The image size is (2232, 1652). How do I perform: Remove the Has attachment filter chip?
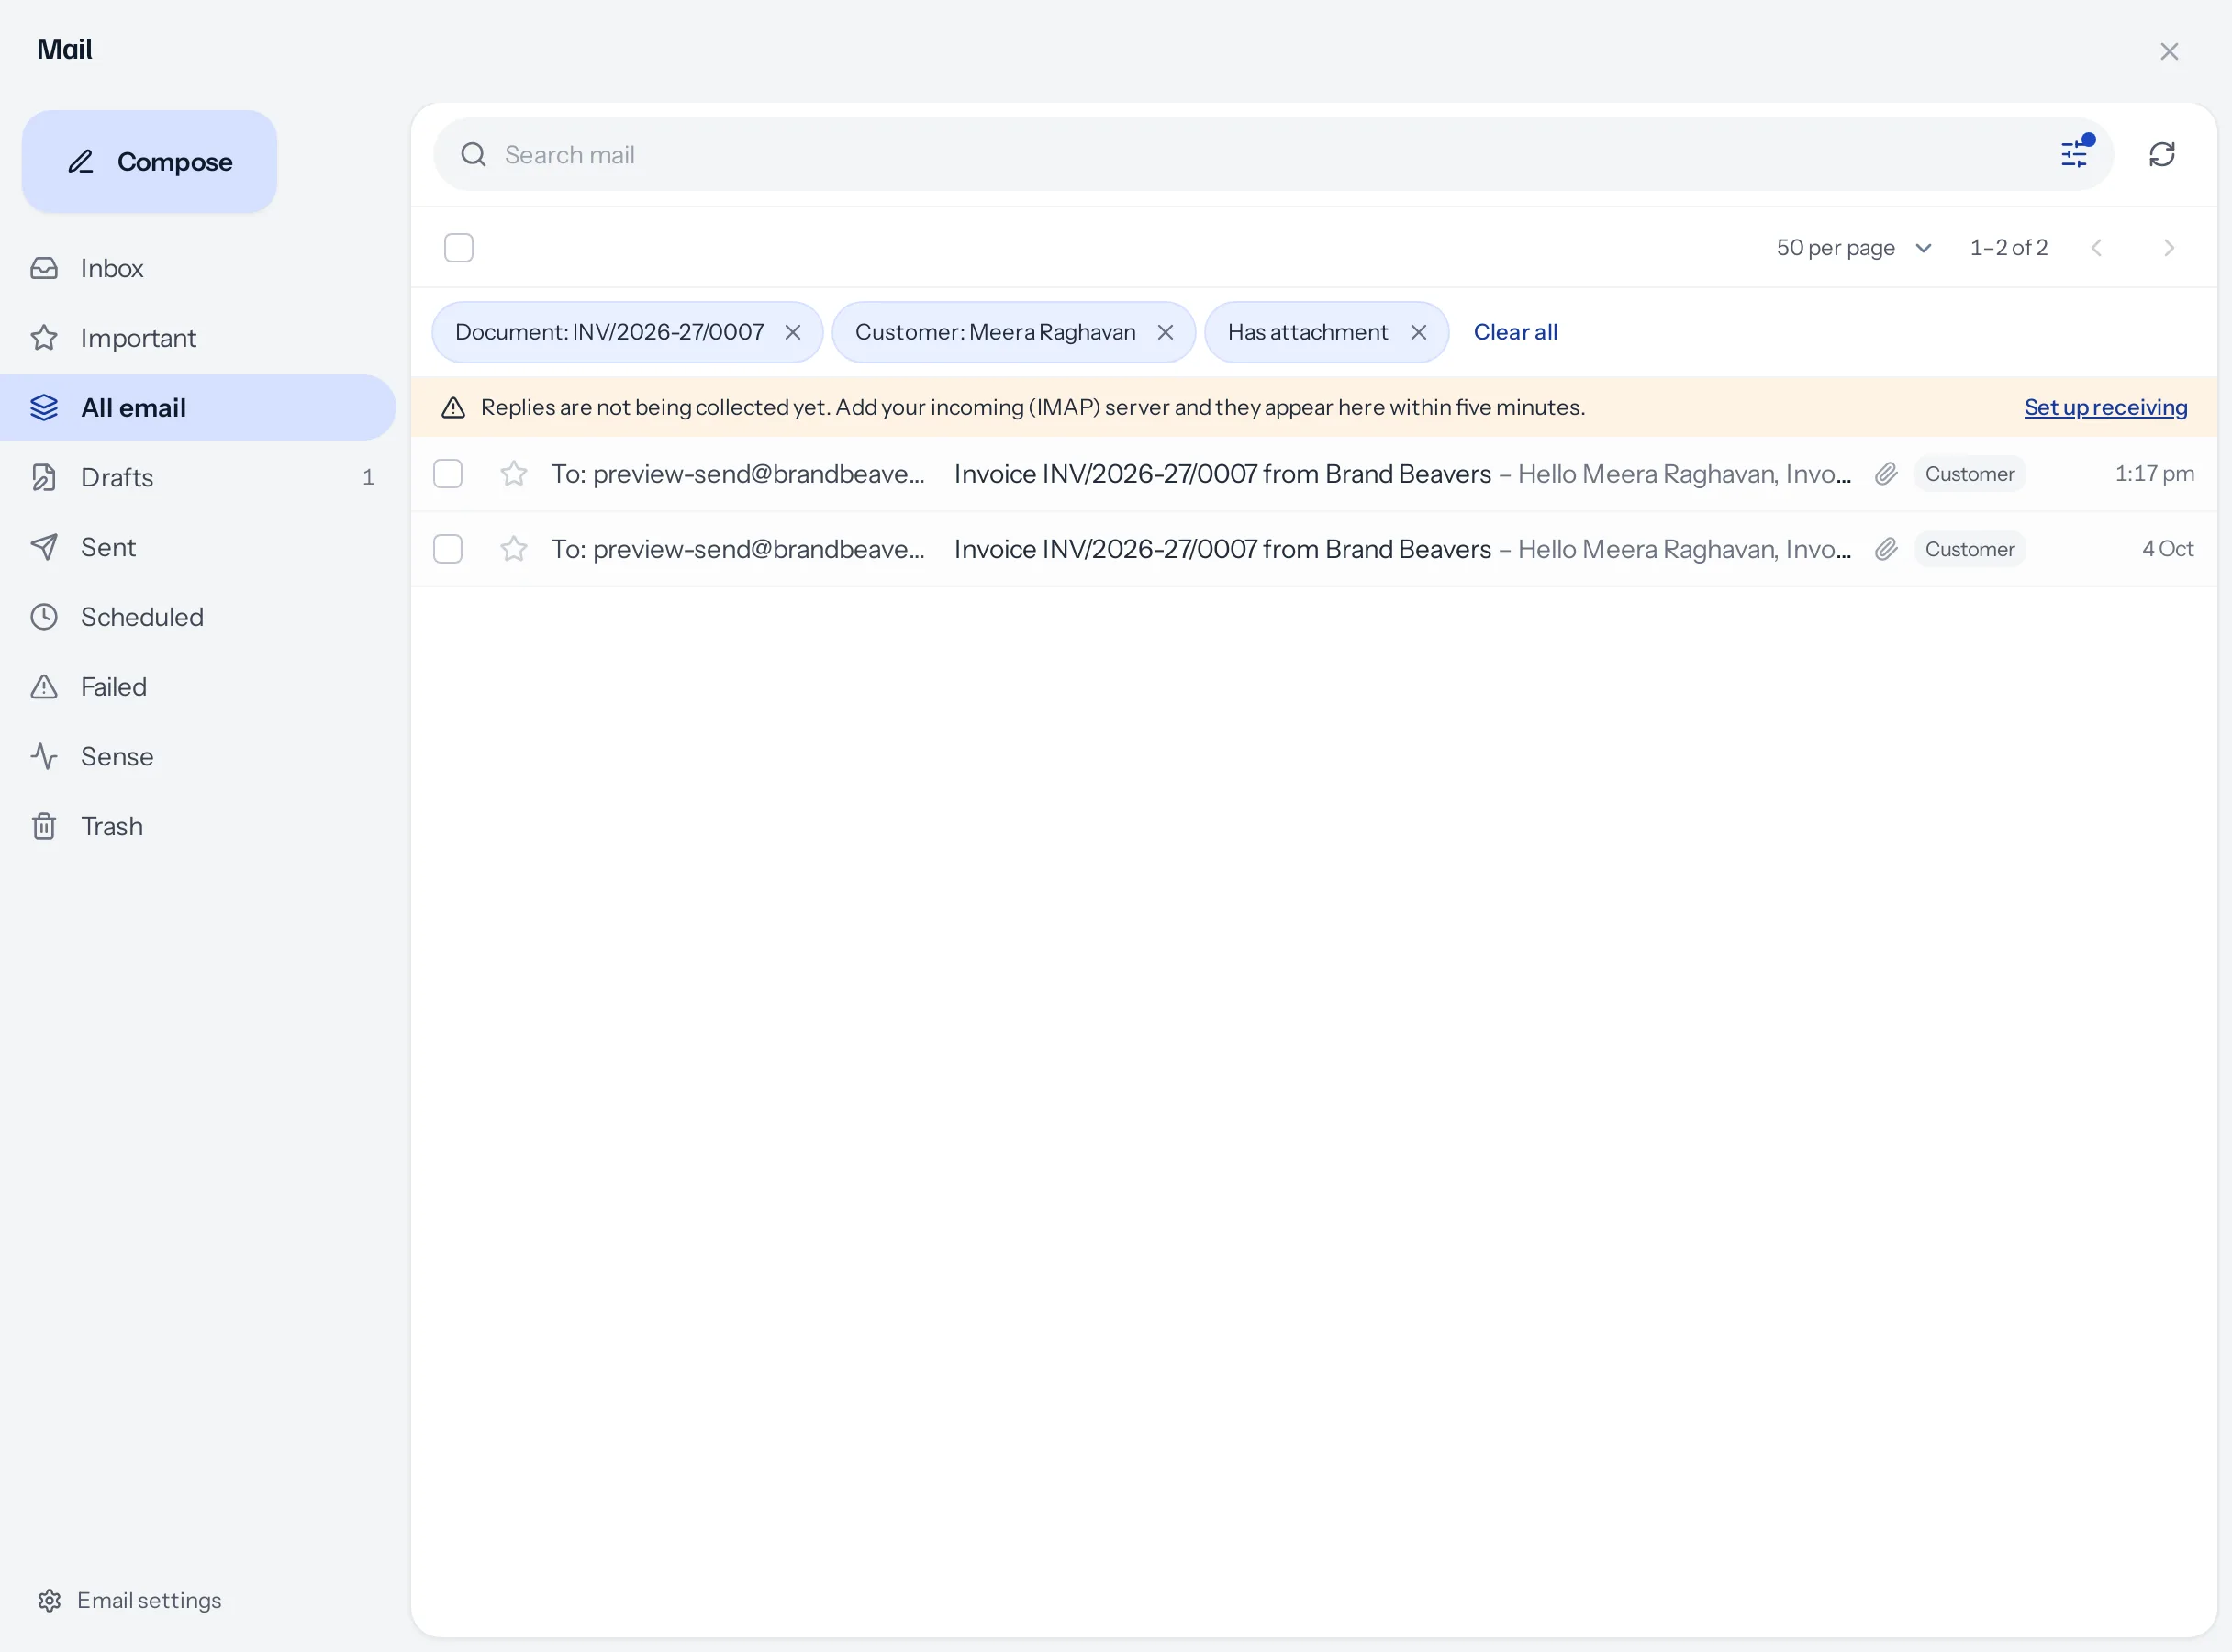(x=1418, y=332)
